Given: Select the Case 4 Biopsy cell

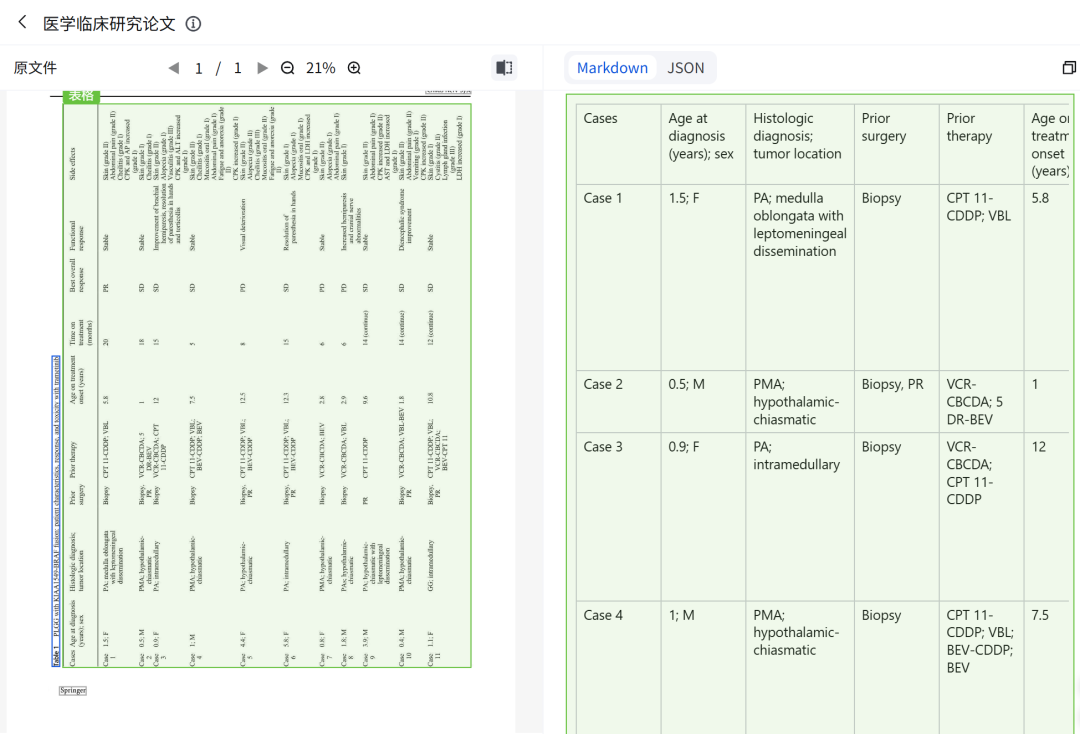Looking at the screenshot, I should (897, 668).
